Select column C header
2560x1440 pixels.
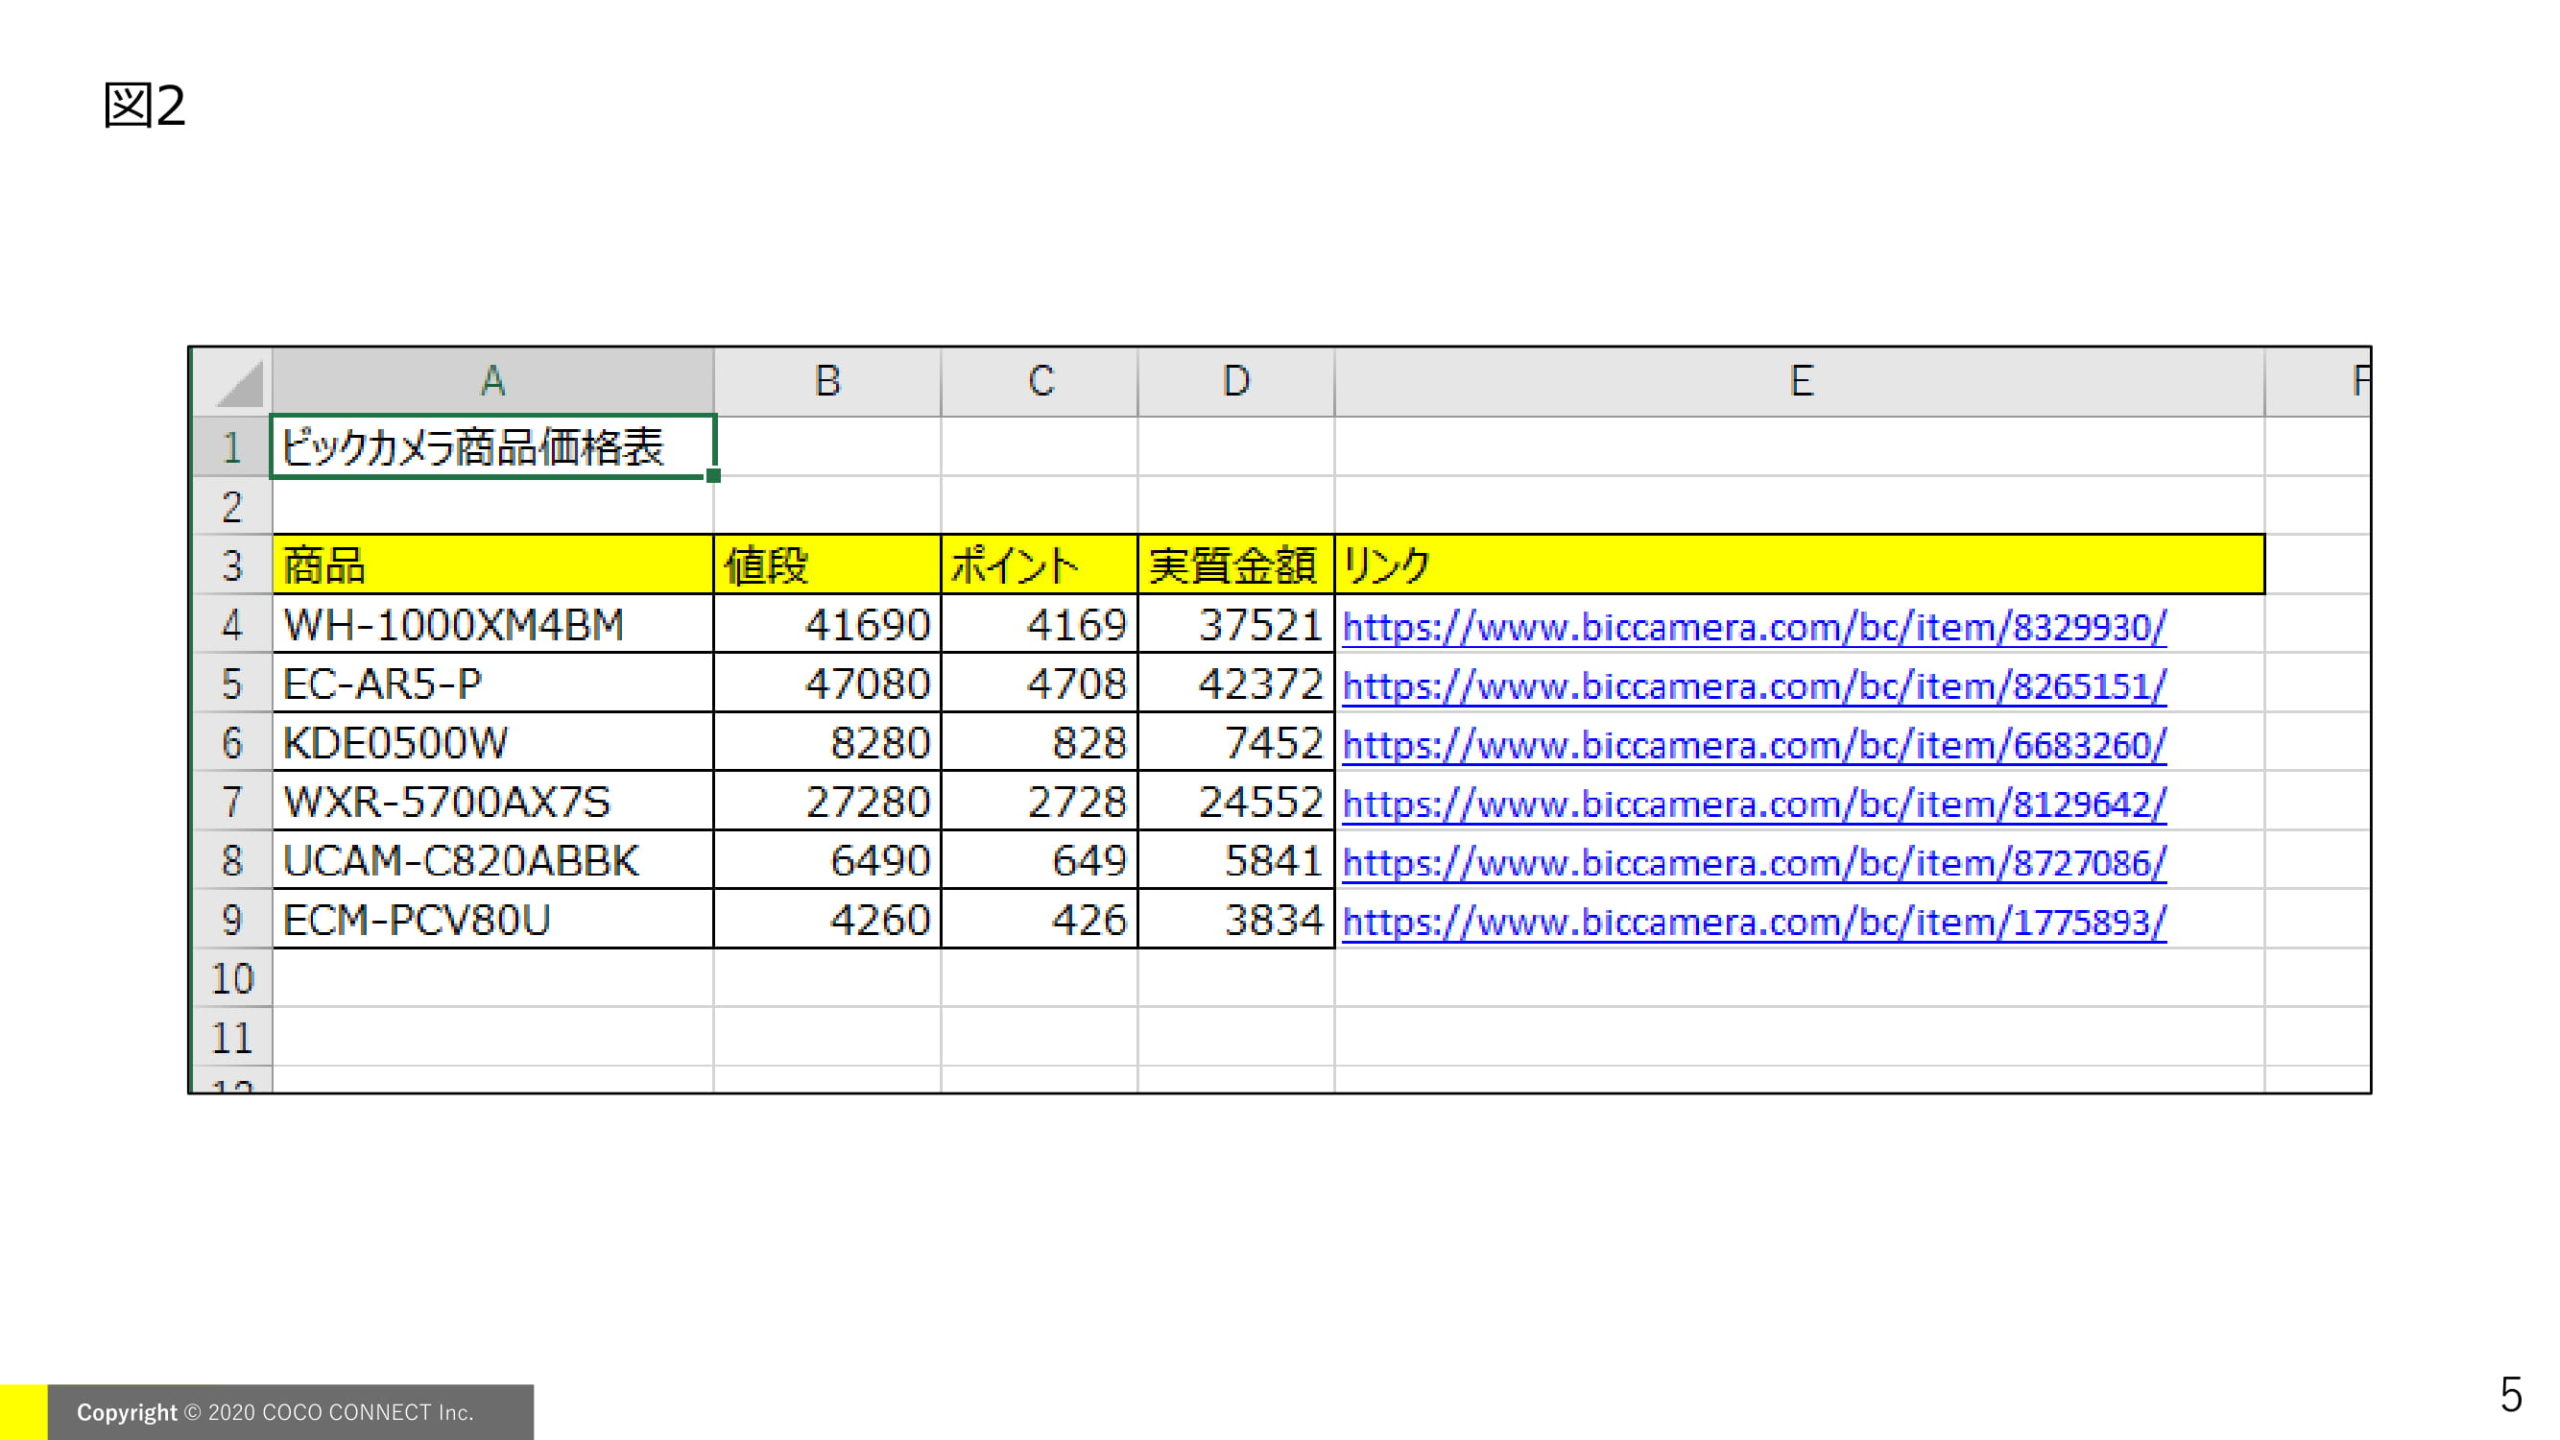(x=1039, y=381)
